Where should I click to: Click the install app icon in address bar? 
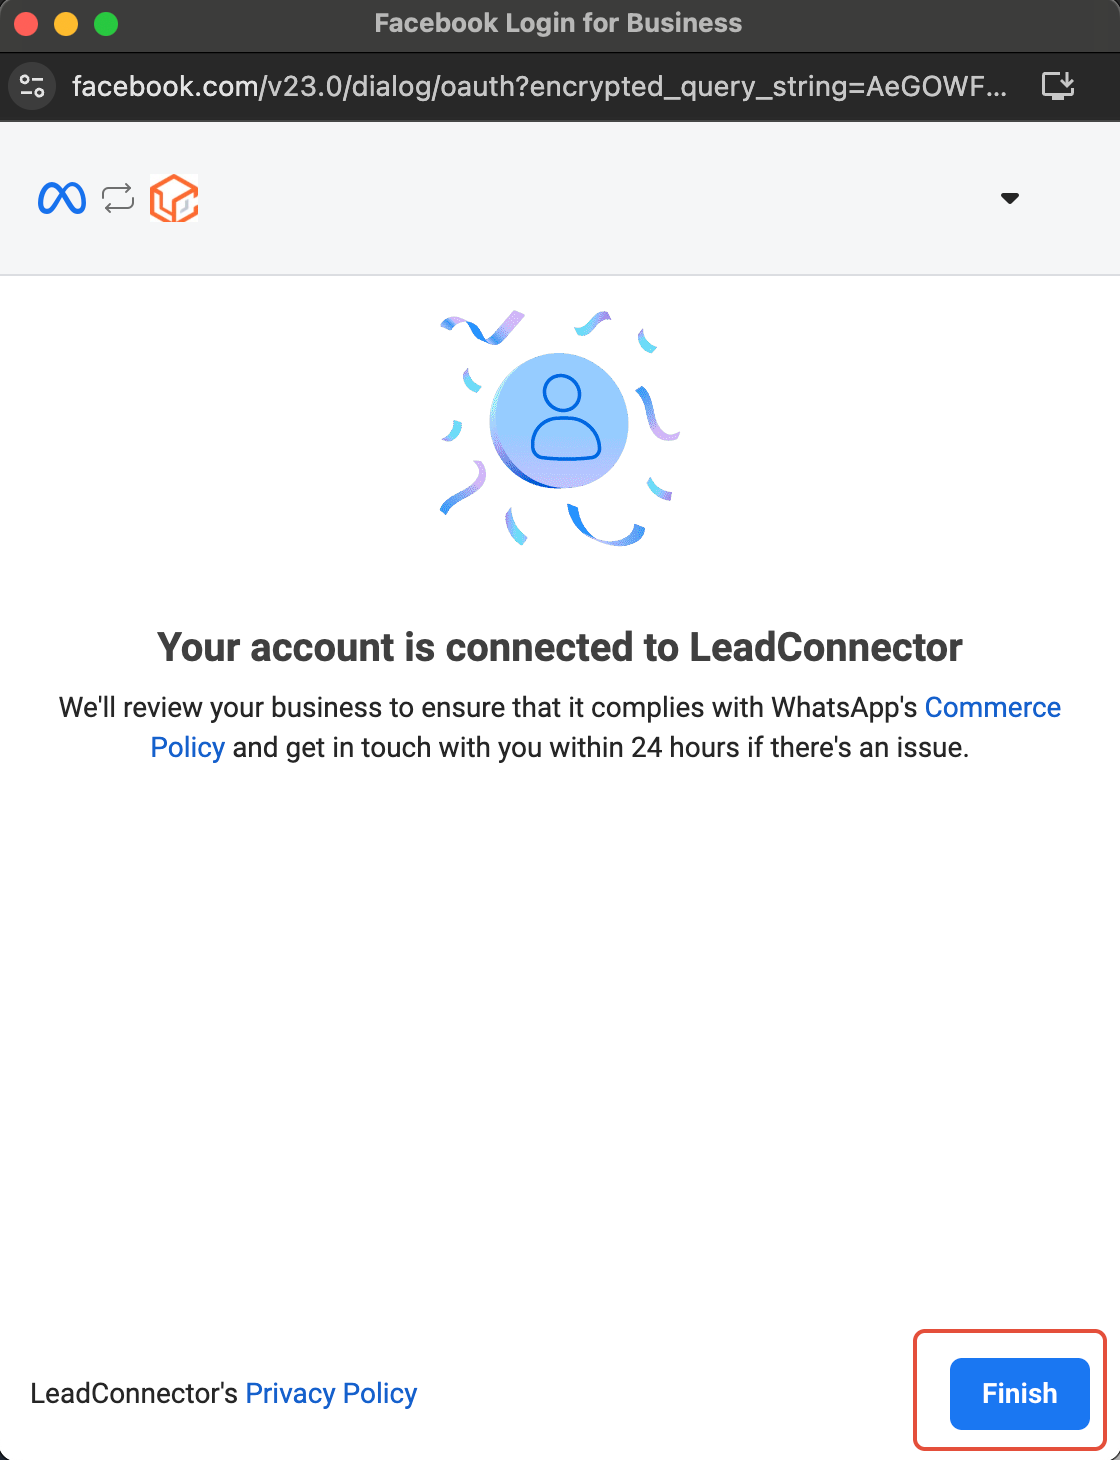coord(1058,86)
